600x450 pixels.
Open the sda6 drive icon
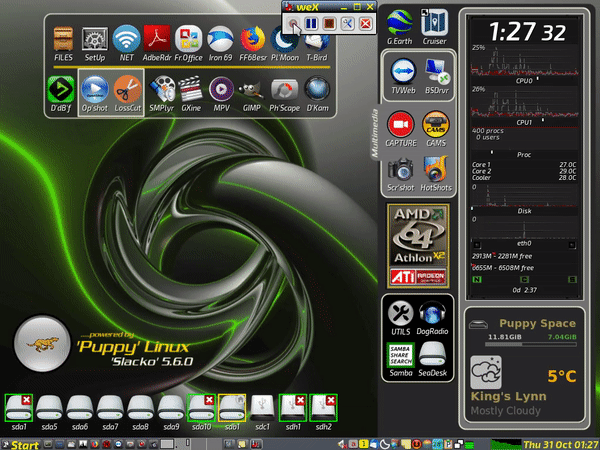point(80,408)
